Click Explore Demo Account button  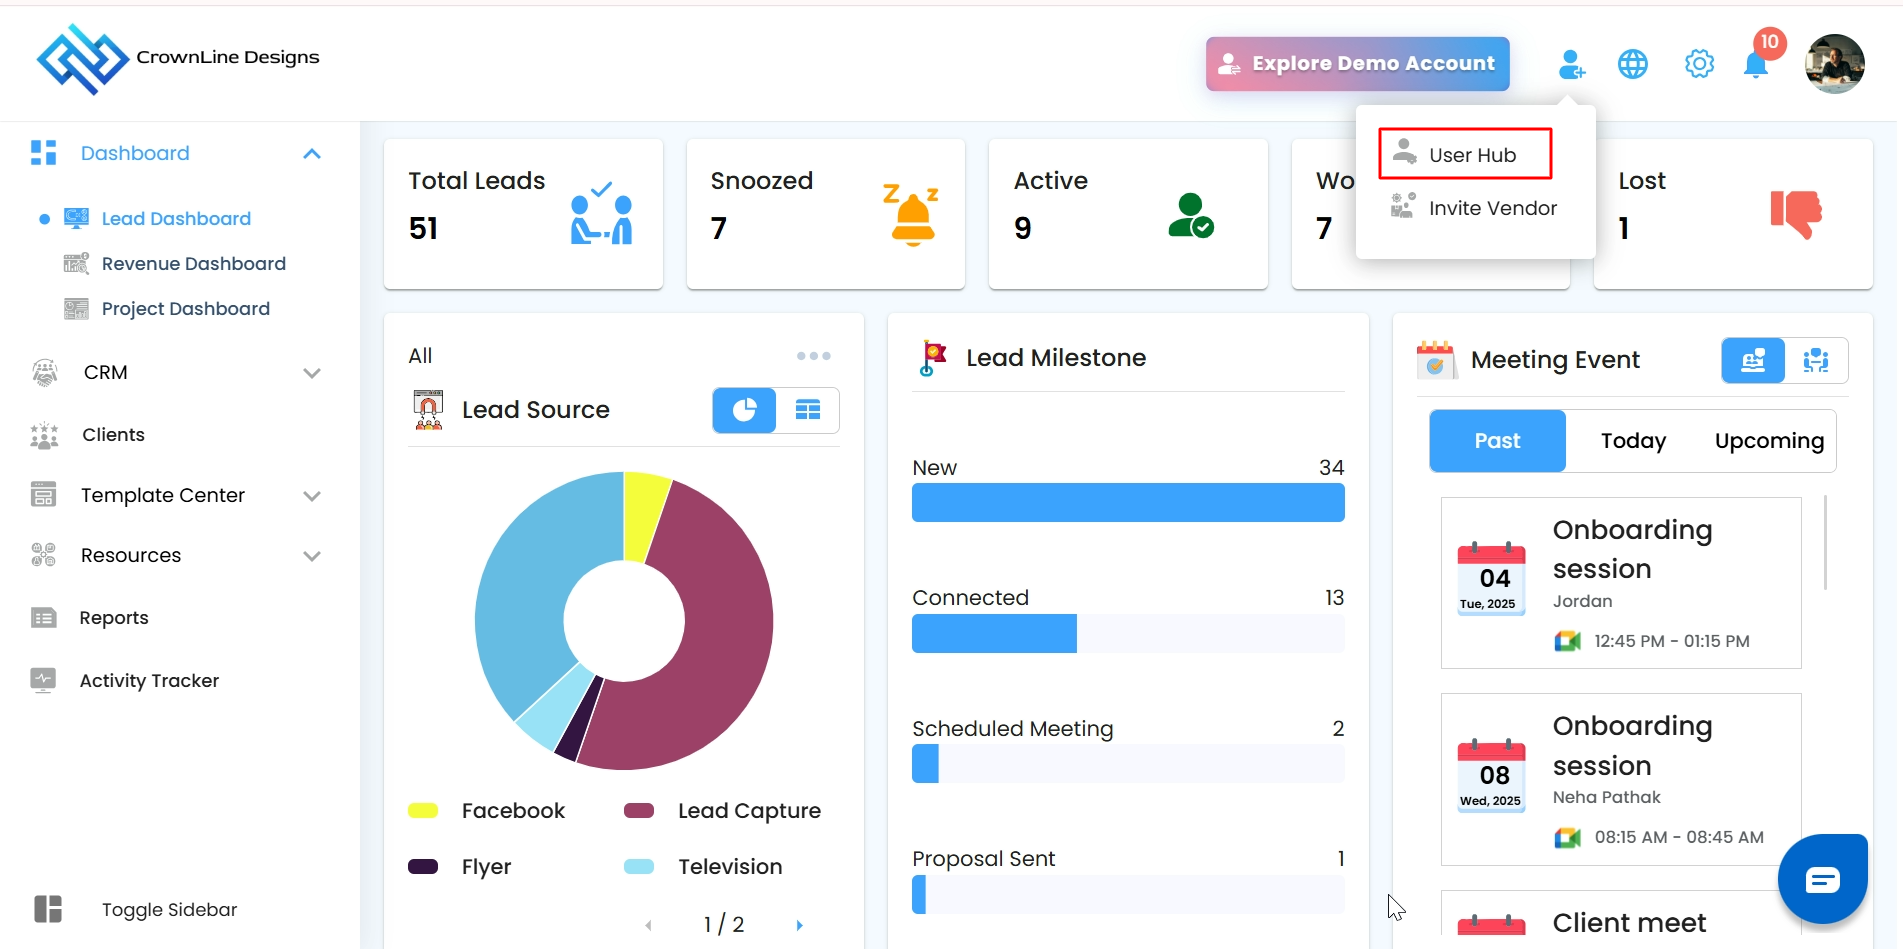[x=1357, y=64]
